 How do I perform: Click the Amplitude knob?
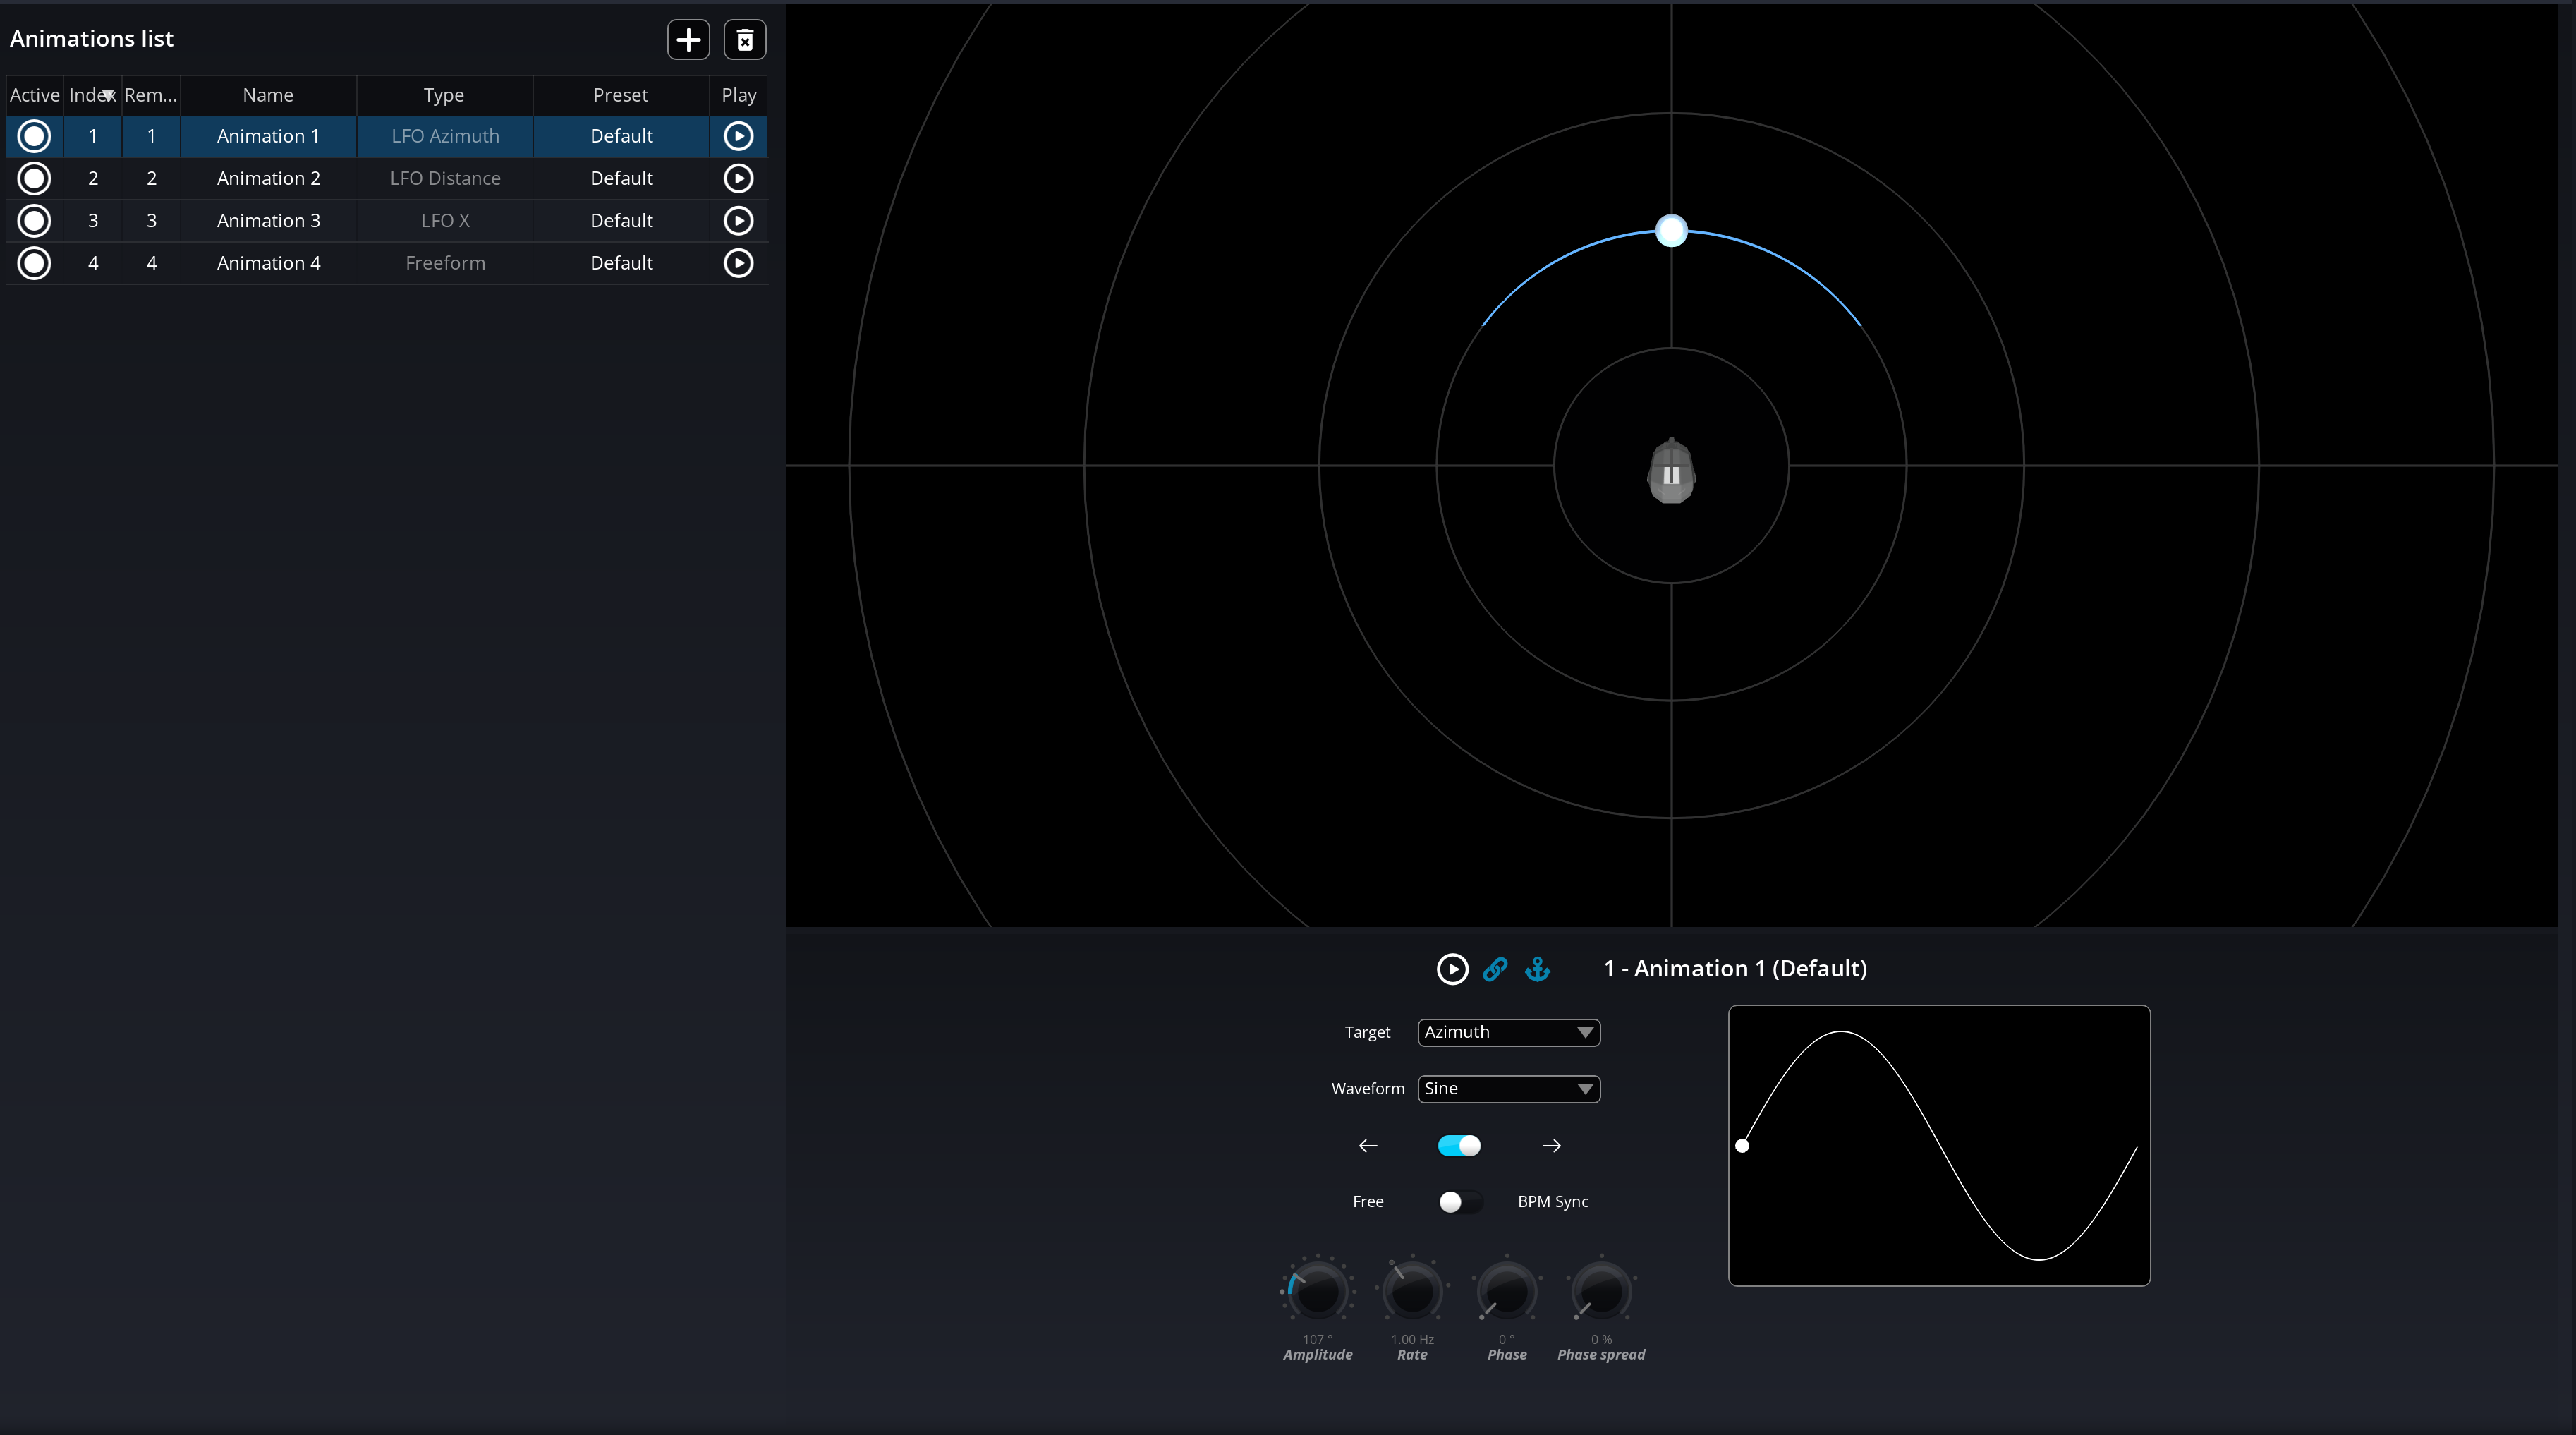pyautogui.click(x=1317, y=1291)
